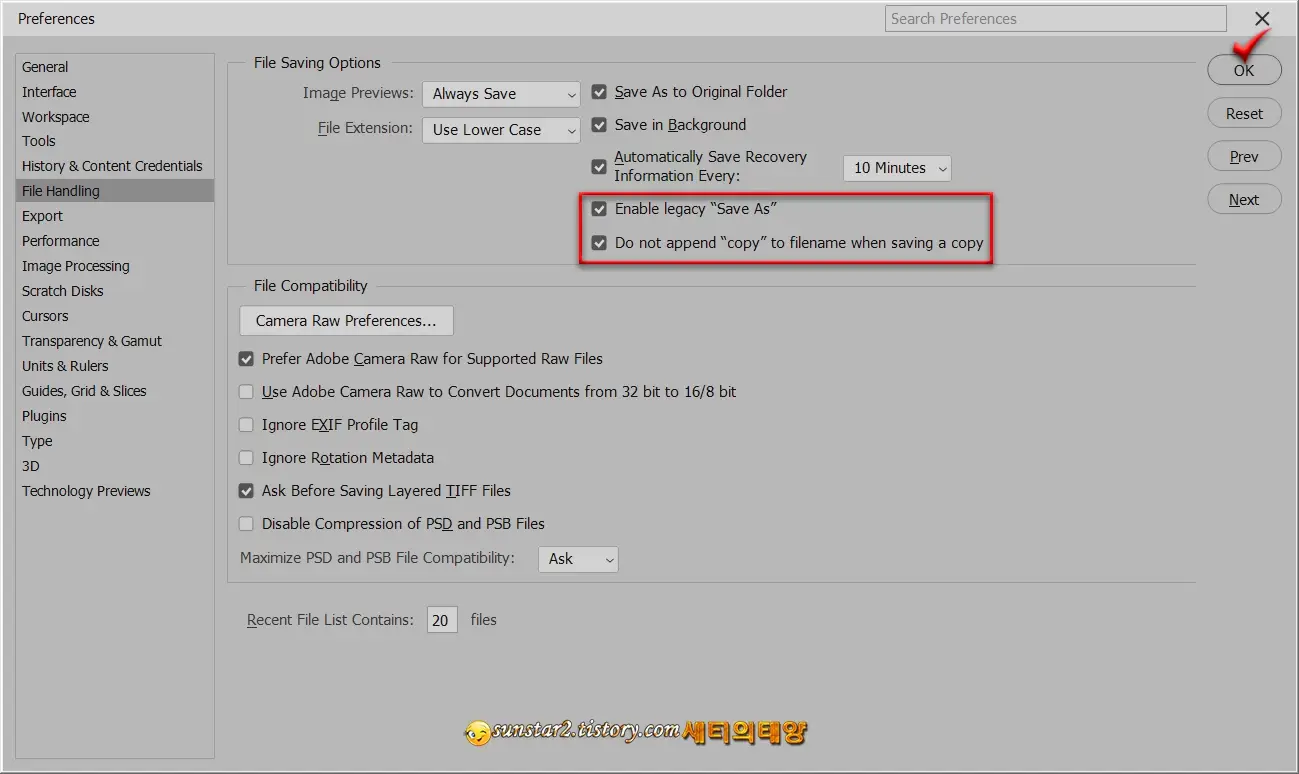Enable Ignore EXIF Profile Tag

tap(246, 425)
